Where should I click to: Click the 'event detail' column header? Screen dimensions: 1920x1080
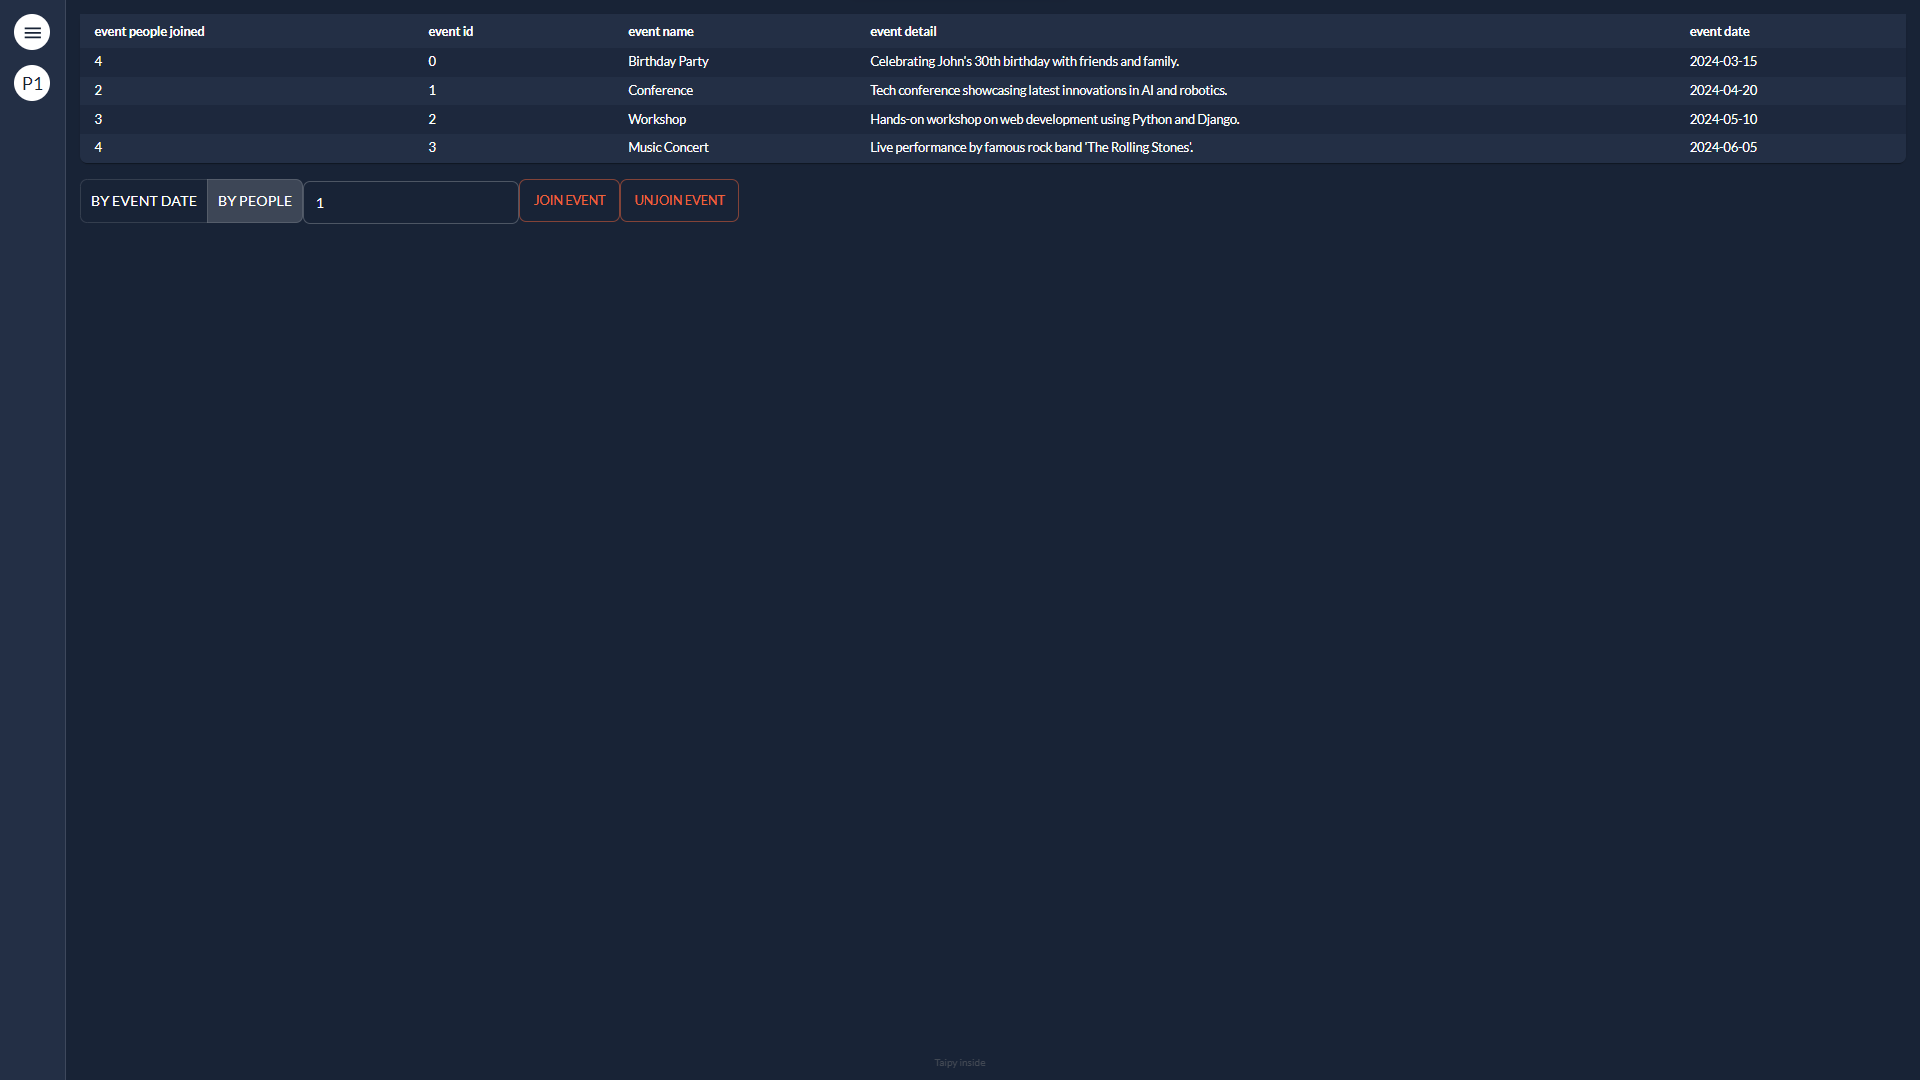coord(903,31)
